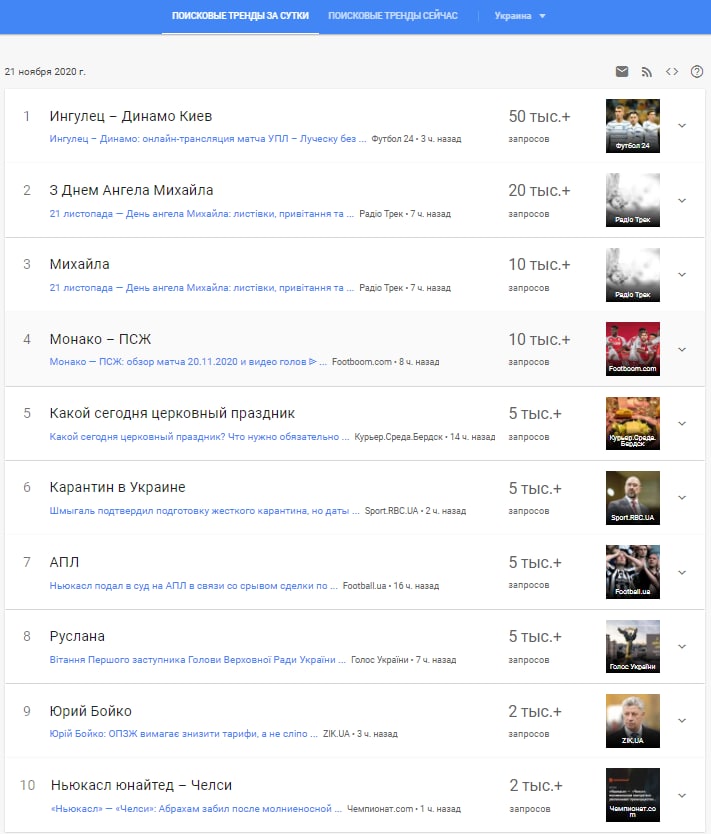Viewport: 711px width, 834px height.
Task: Select 'Поисковые тренды за сутки' tab
Action: click(240, 16)
